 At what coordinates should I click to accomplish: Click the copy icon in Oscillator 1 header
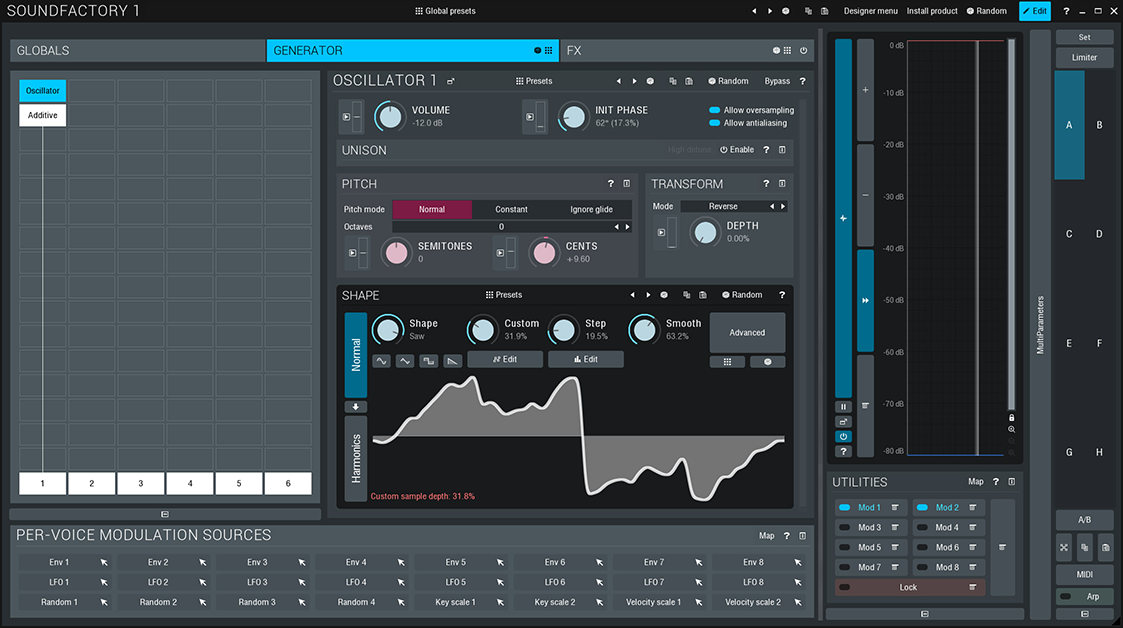point(673,81)
